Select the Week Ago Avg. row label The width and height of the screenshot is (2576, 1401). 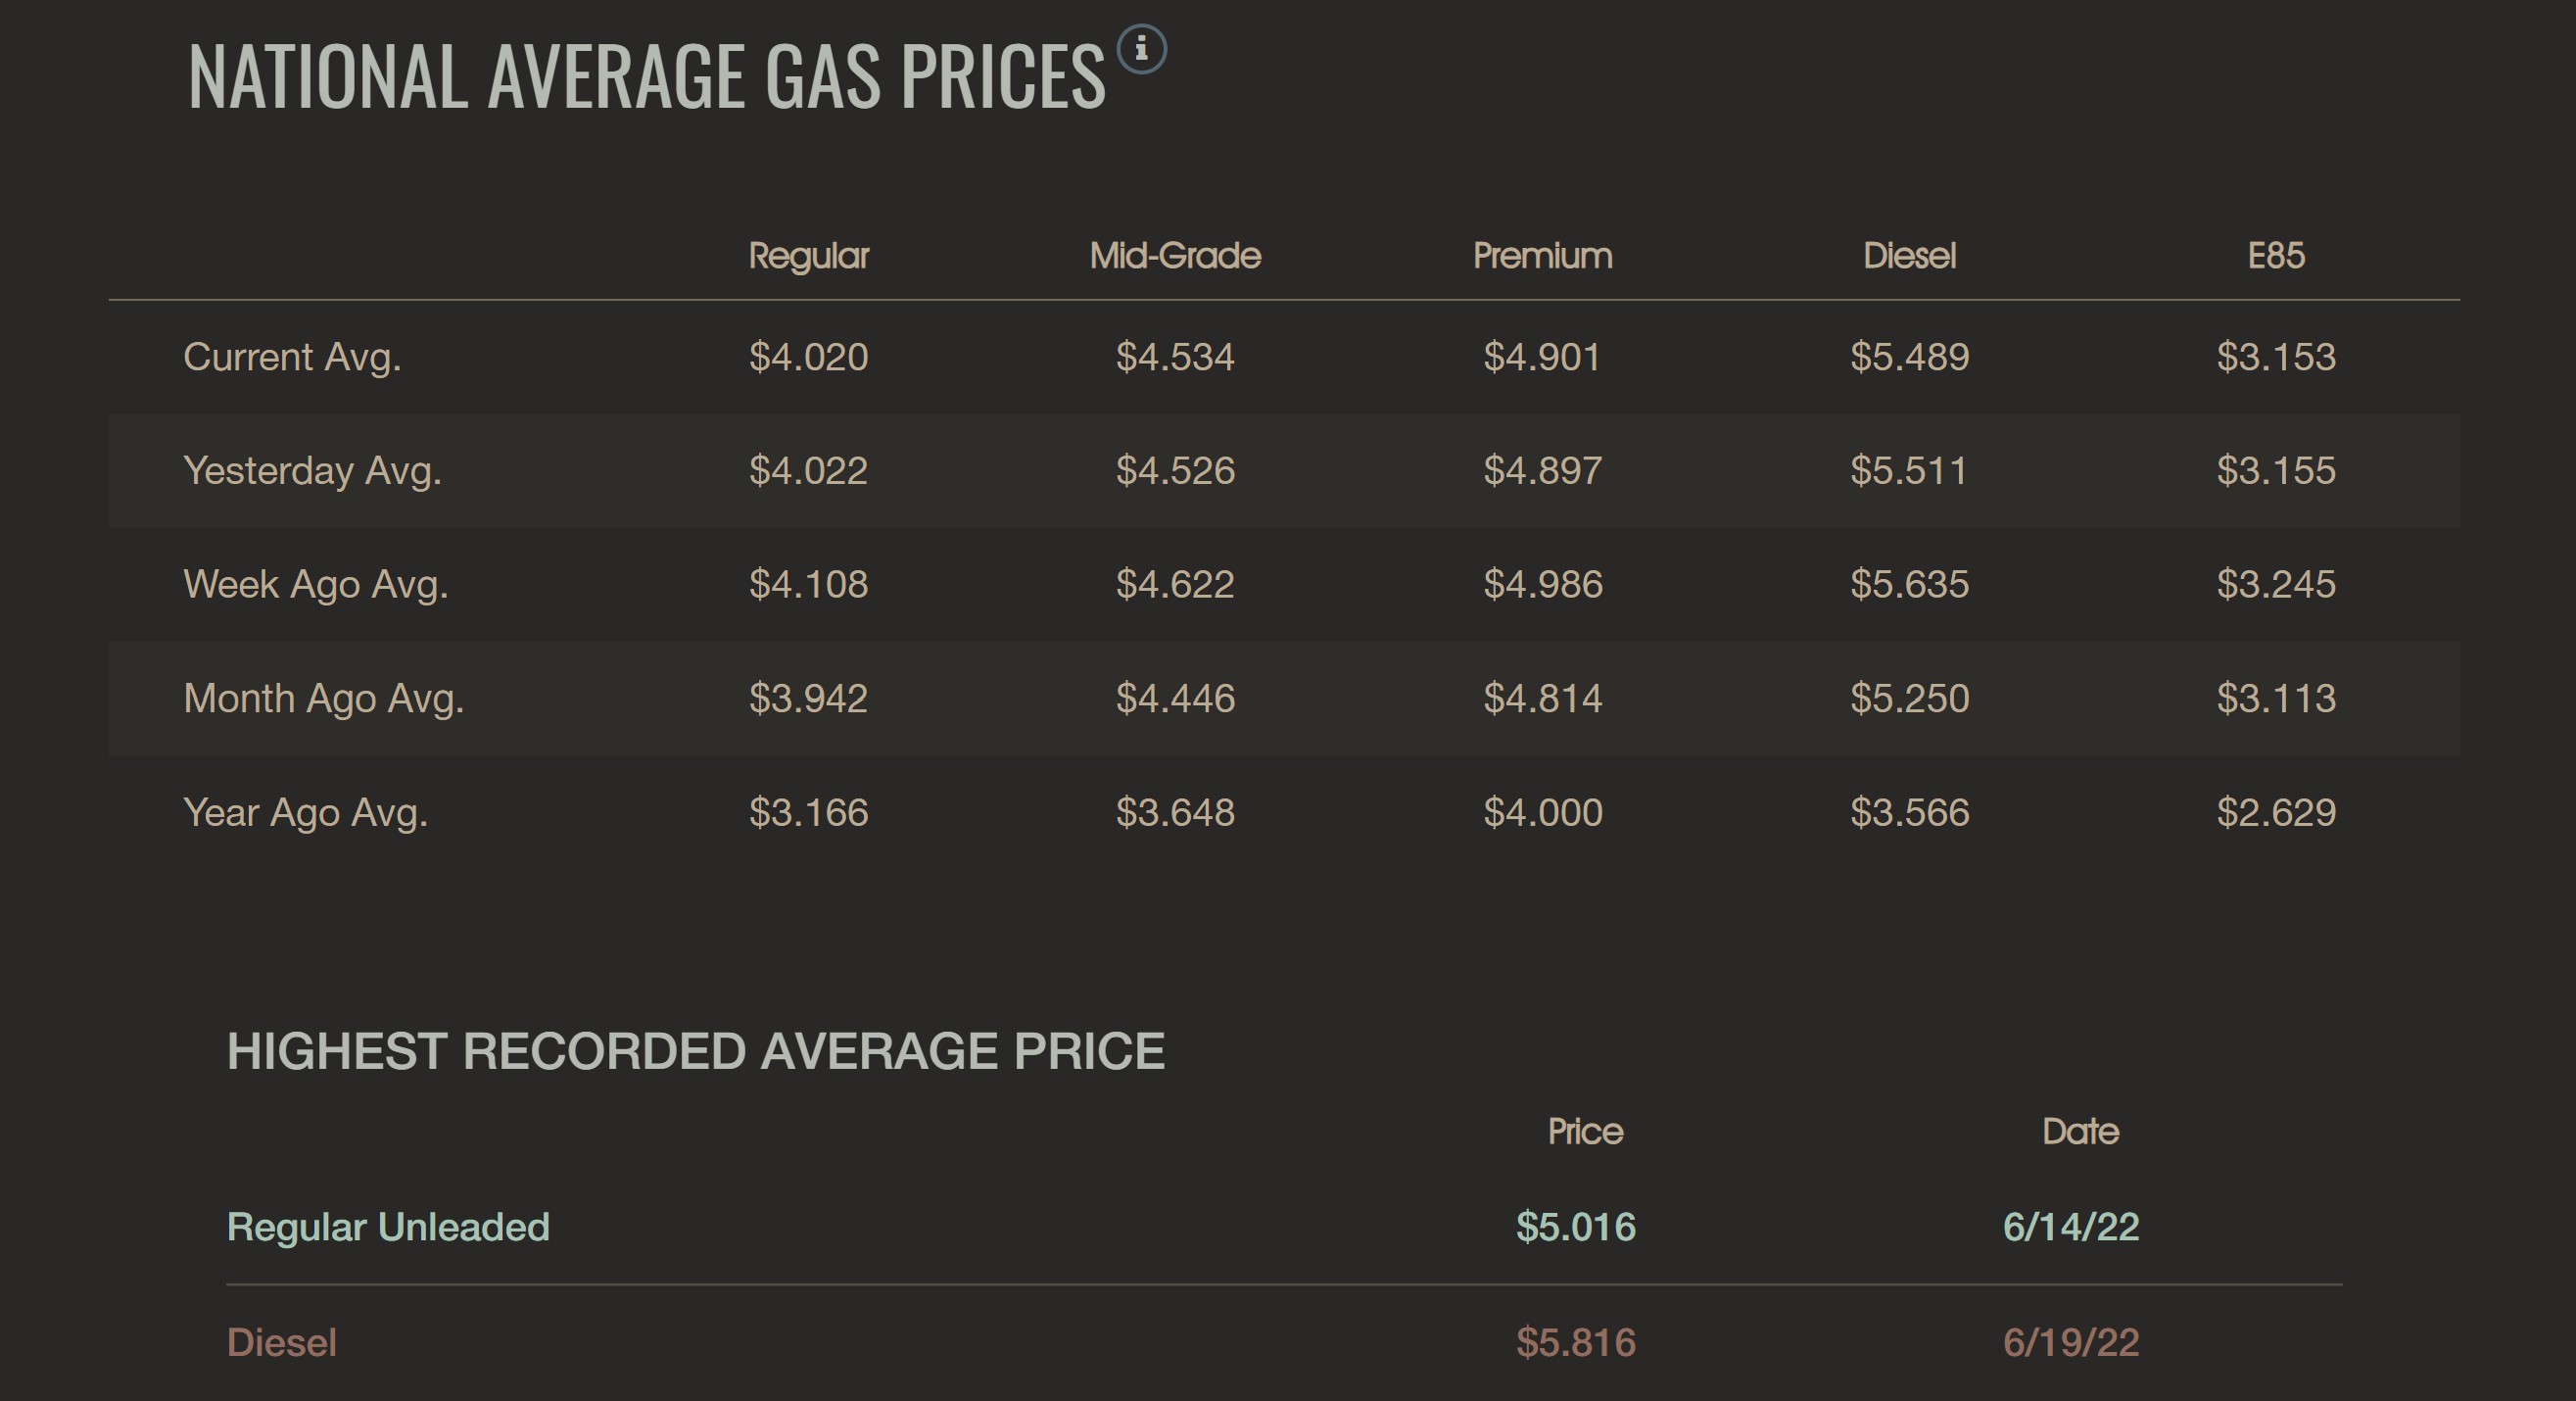click(x=315, y=584)
